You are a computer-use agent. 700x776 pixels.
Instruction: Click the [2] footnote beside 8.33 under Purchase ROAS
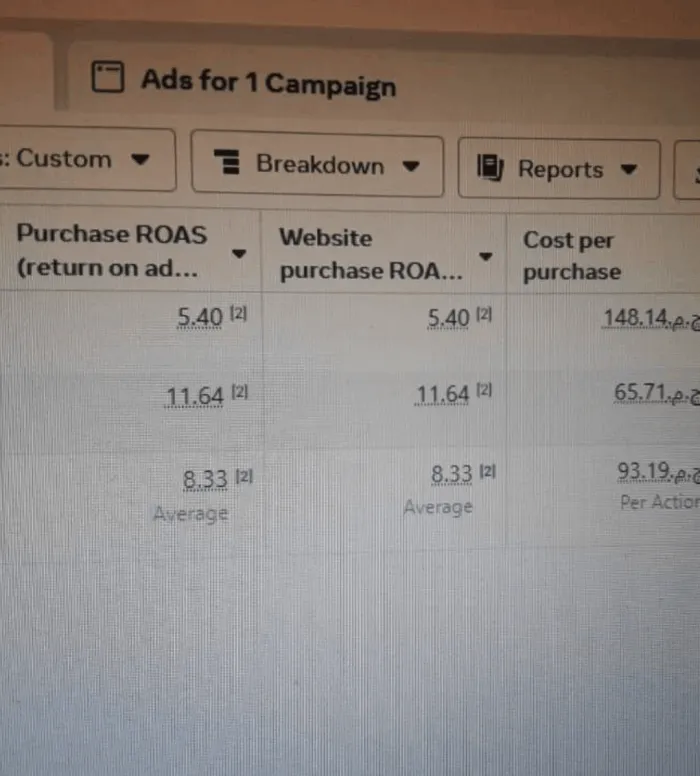click(244, 477)
